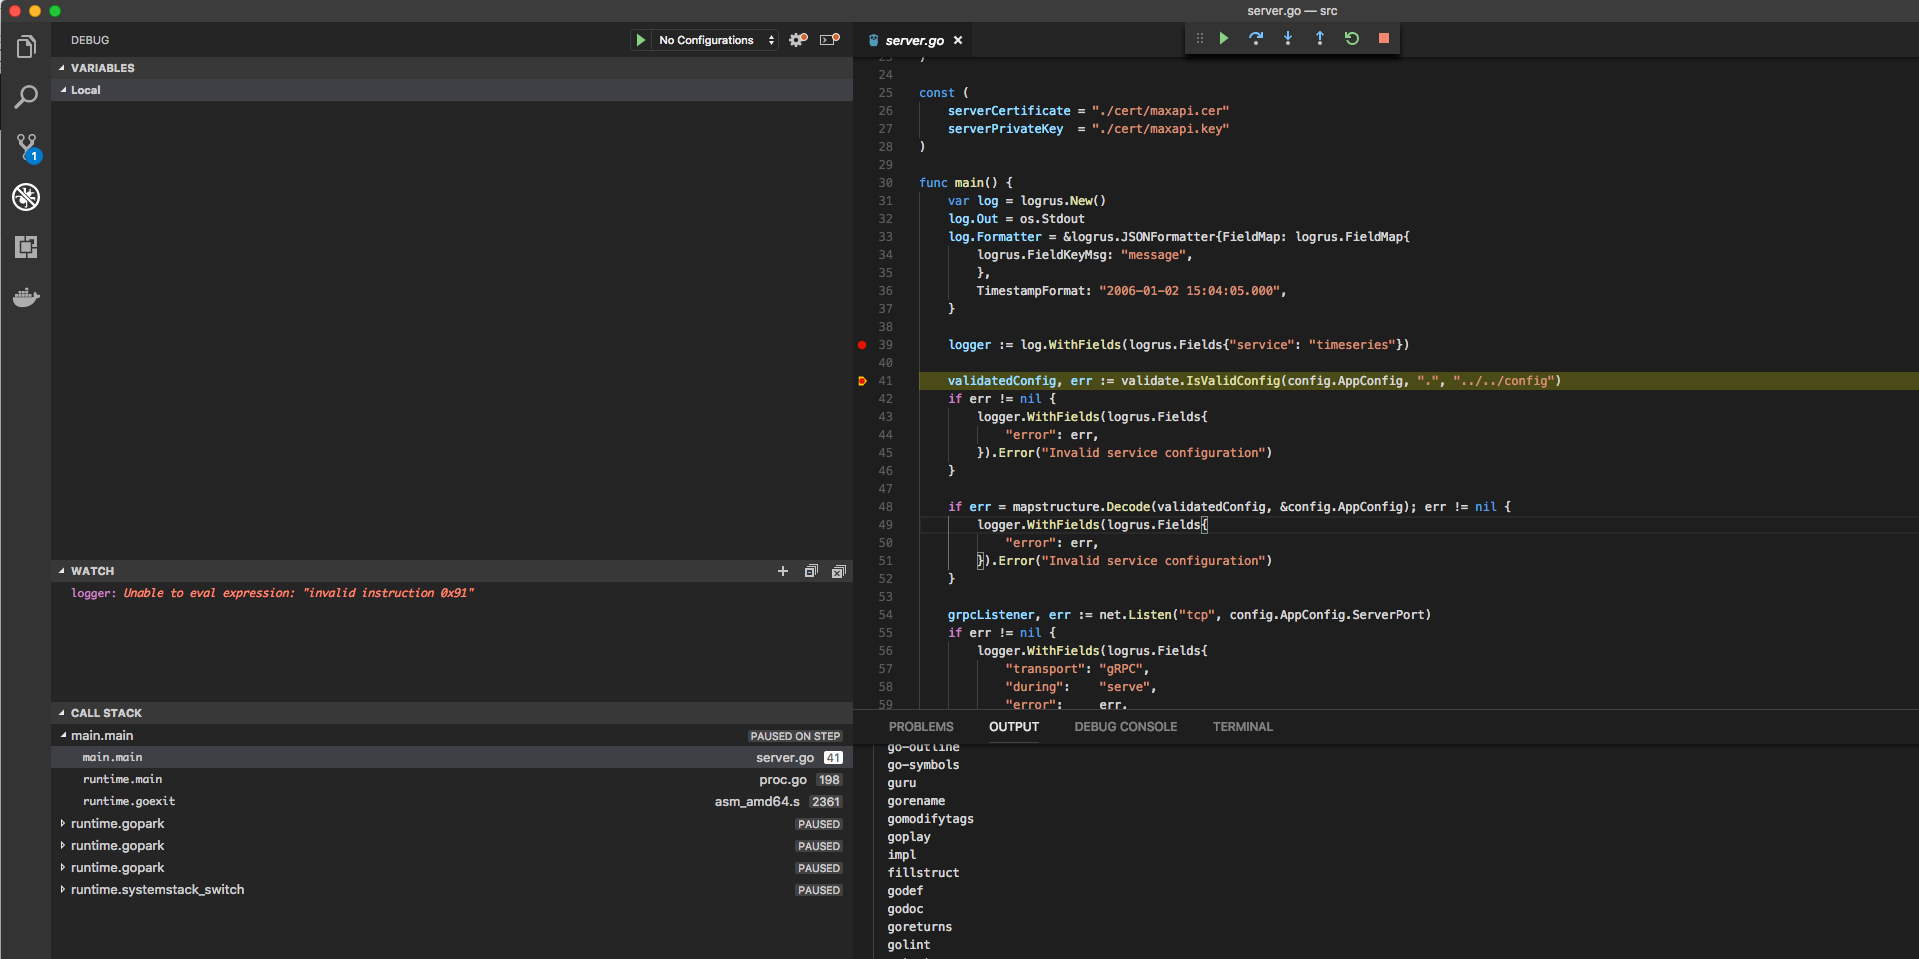Screen dimensions: 1919x959
Task: Open the Search view in activity bar
Action: point(26,97)
